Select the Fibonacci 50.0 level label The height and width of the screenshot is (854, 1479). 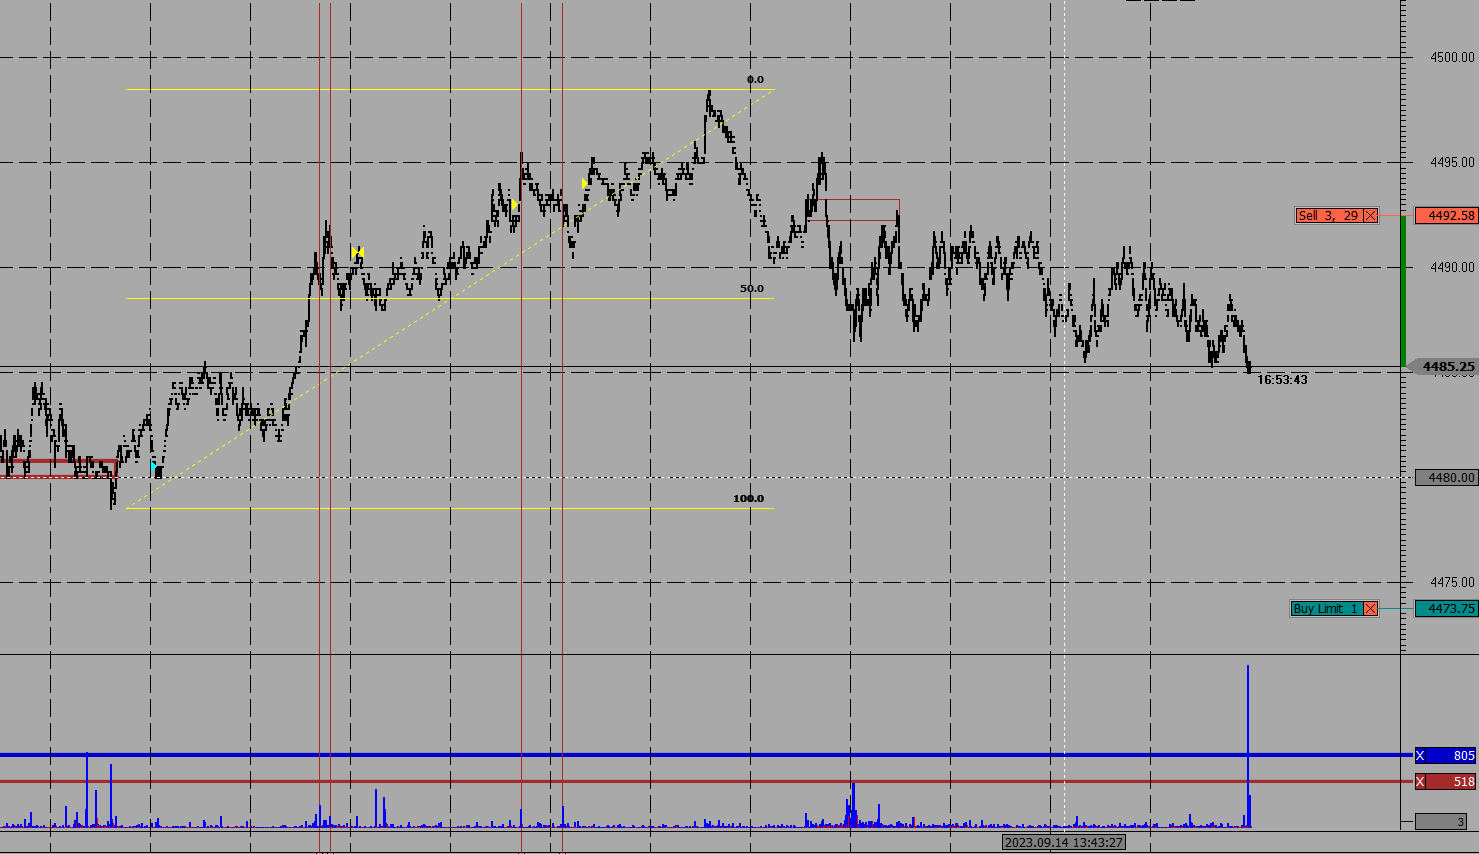tap(751, 289)
